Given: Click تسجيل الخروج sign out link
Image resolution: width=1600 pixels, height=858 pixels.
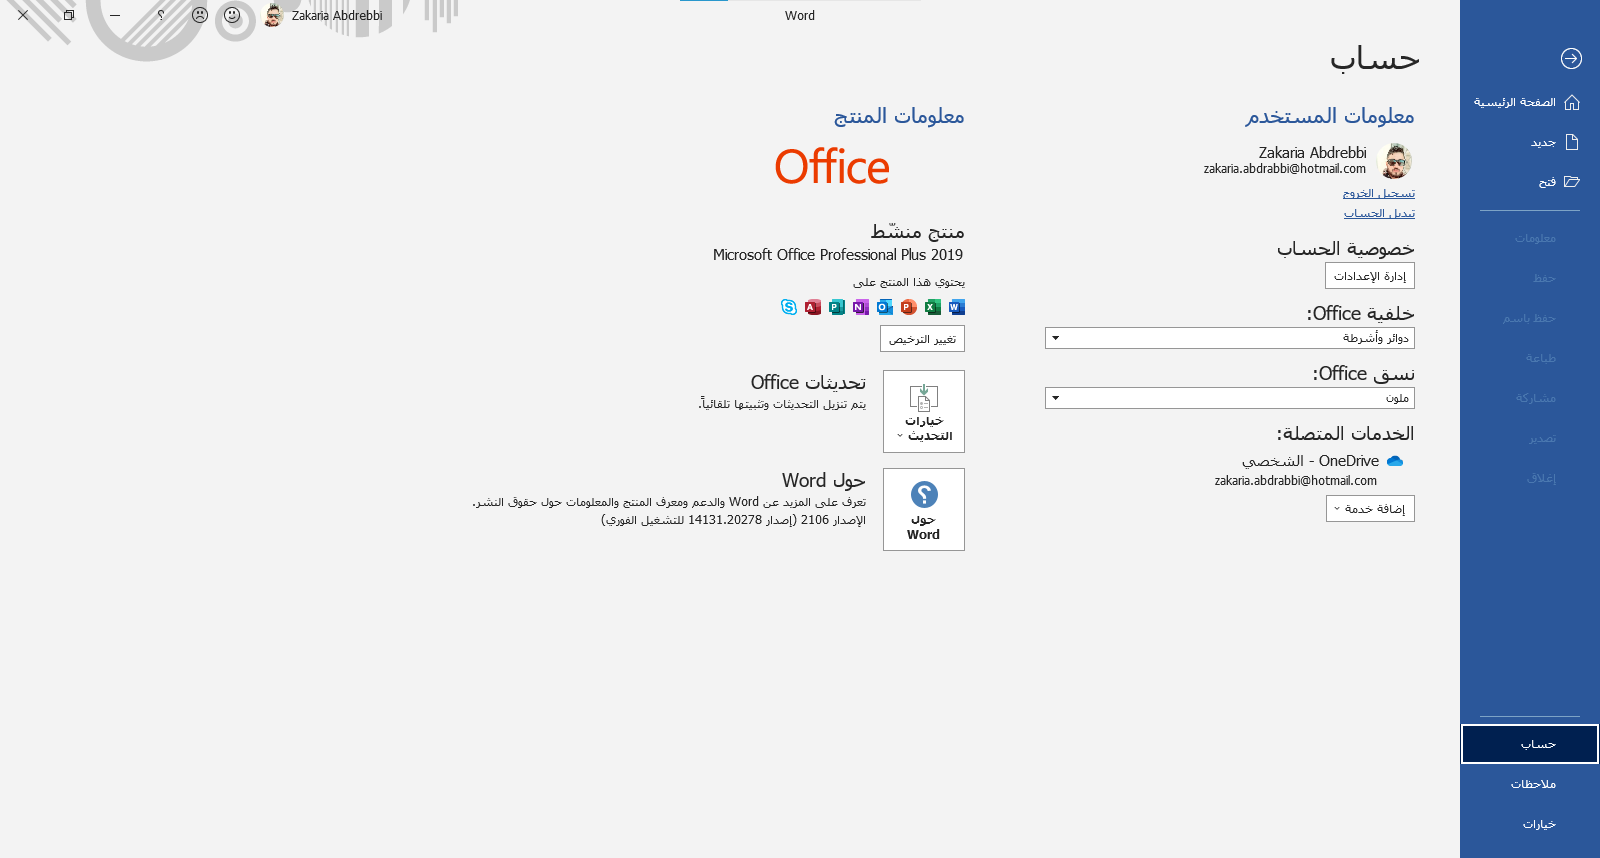Looking at the screenshot, I should (x=1379, y=193).
